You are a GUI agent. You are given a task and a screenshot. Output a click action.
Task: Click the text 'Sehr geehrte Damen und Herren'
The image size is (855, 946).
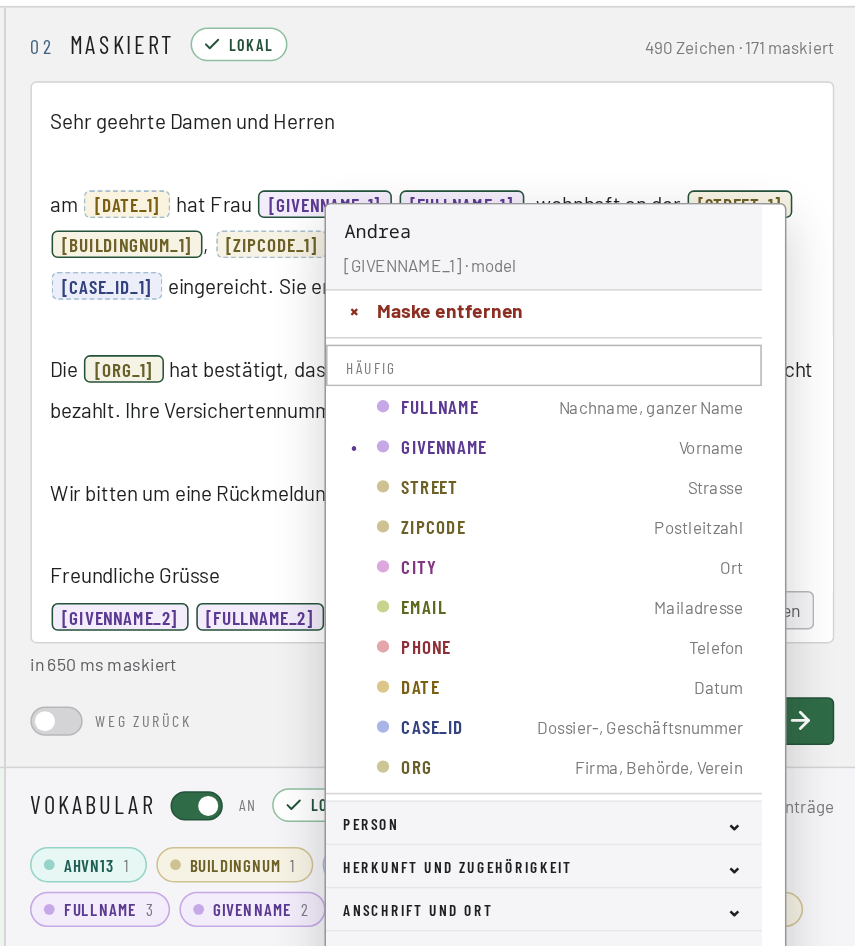coord(192,122)
